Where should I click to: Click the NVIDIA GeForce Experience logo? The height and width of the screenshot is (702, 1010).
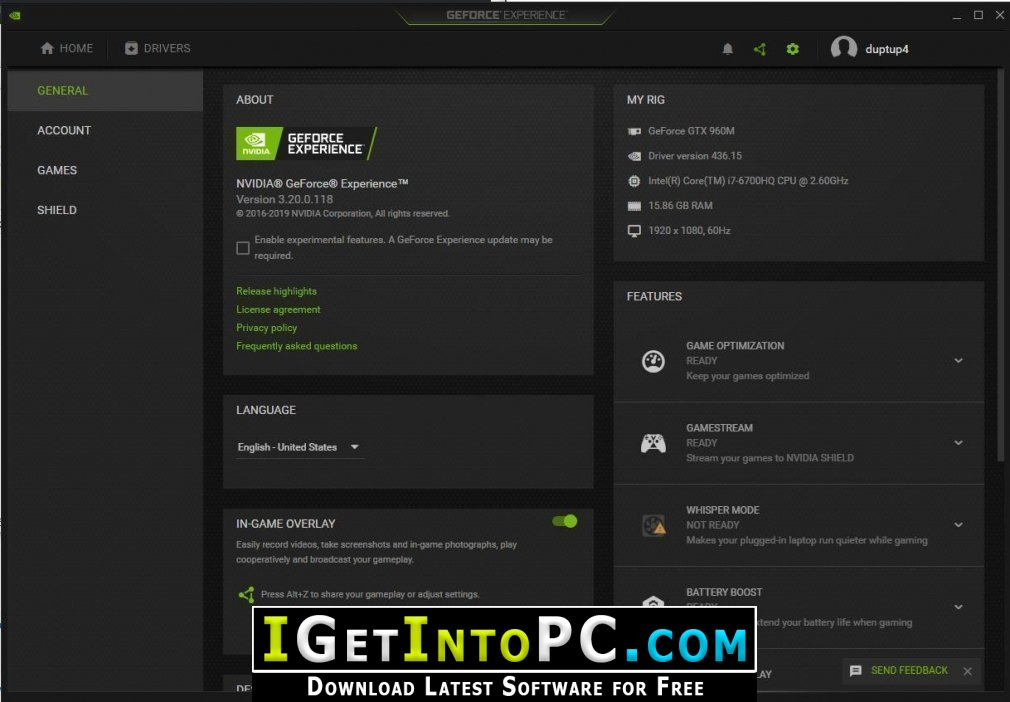click(306, 144)
